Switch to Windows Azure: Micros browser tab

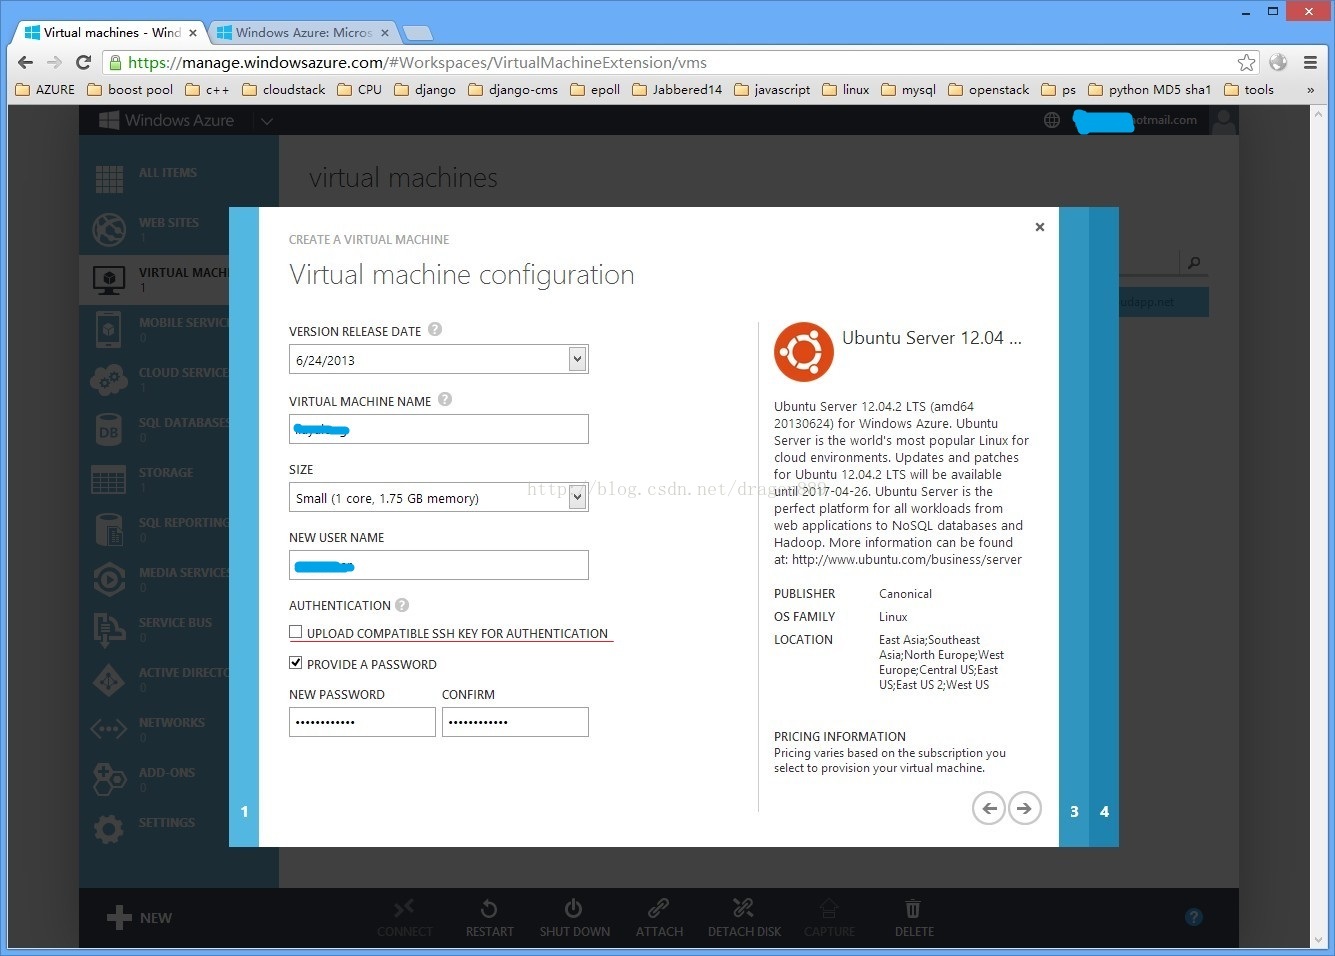click(x=303, y=32)
